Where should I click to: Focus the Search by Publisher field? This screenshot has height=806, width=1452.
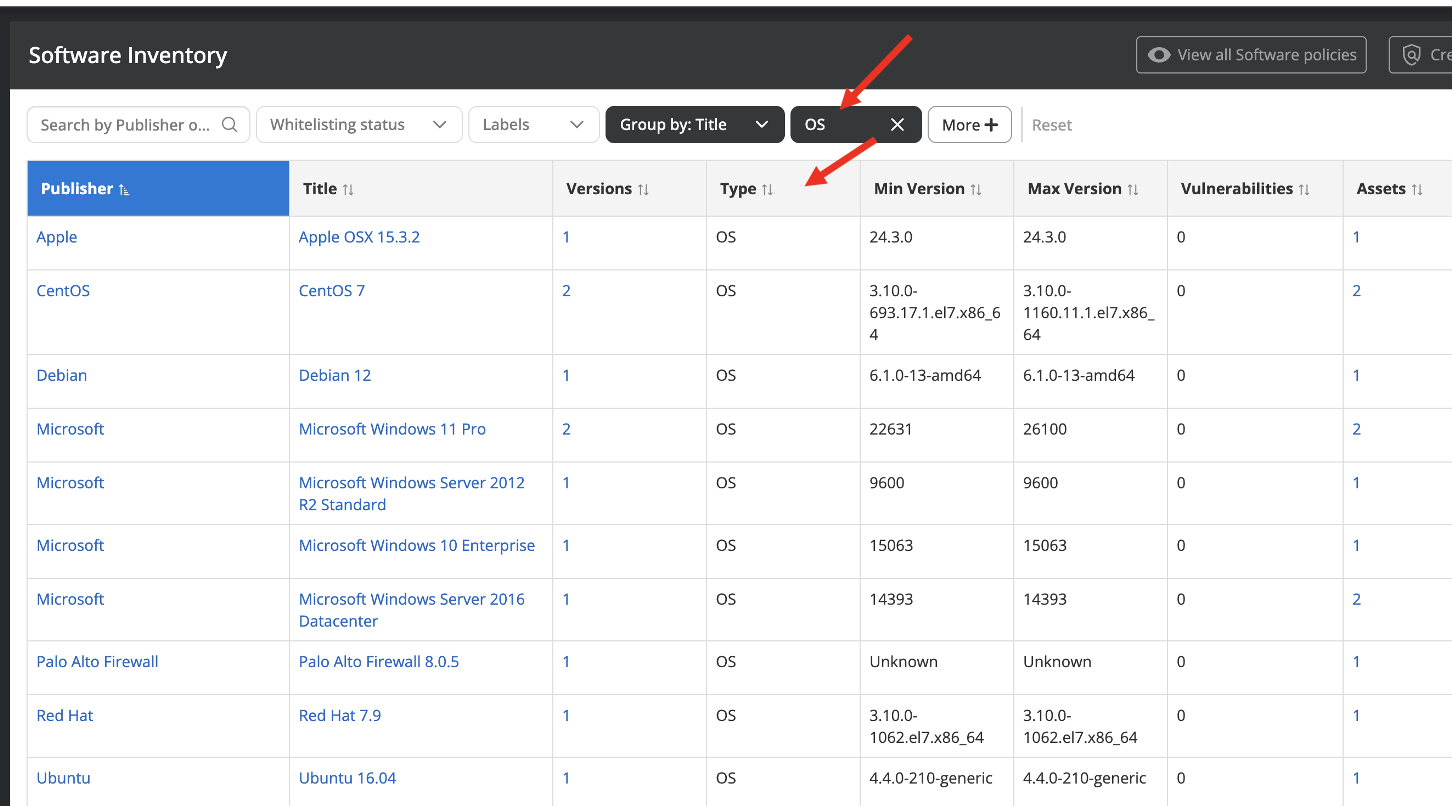(x=125, y=125)
